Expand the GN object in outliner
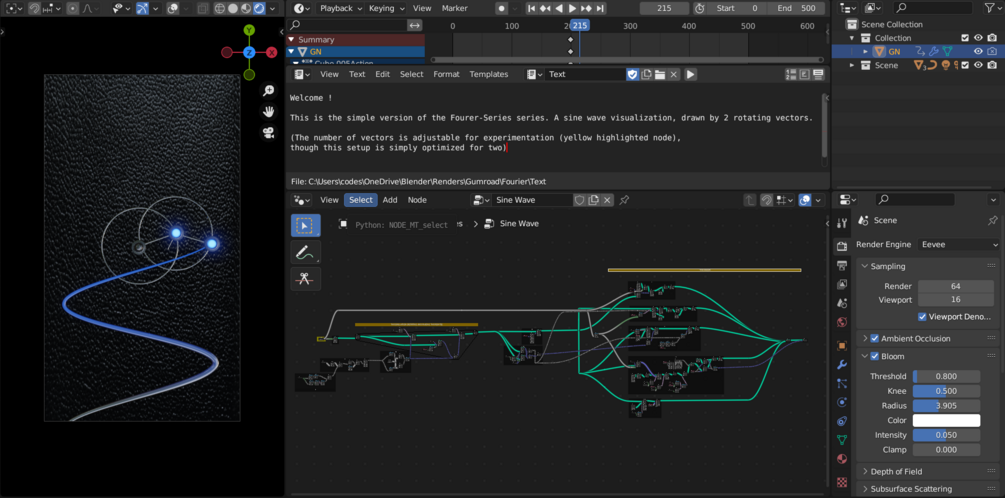 coord(865,51)
